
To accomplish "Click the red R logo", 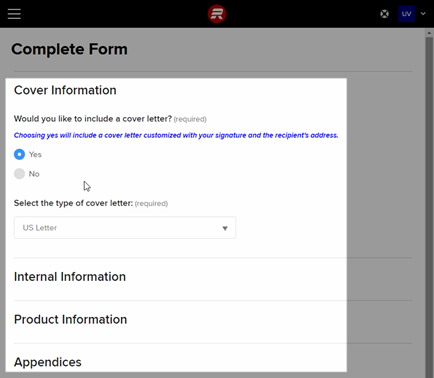I will 217,14.
